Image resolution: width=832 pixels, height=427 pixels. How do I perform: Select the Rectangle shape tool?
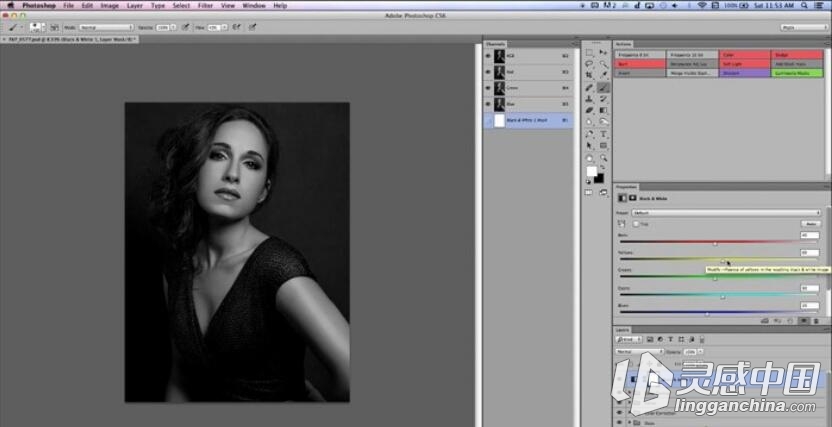pyautogui.click(x=603, y=146)
